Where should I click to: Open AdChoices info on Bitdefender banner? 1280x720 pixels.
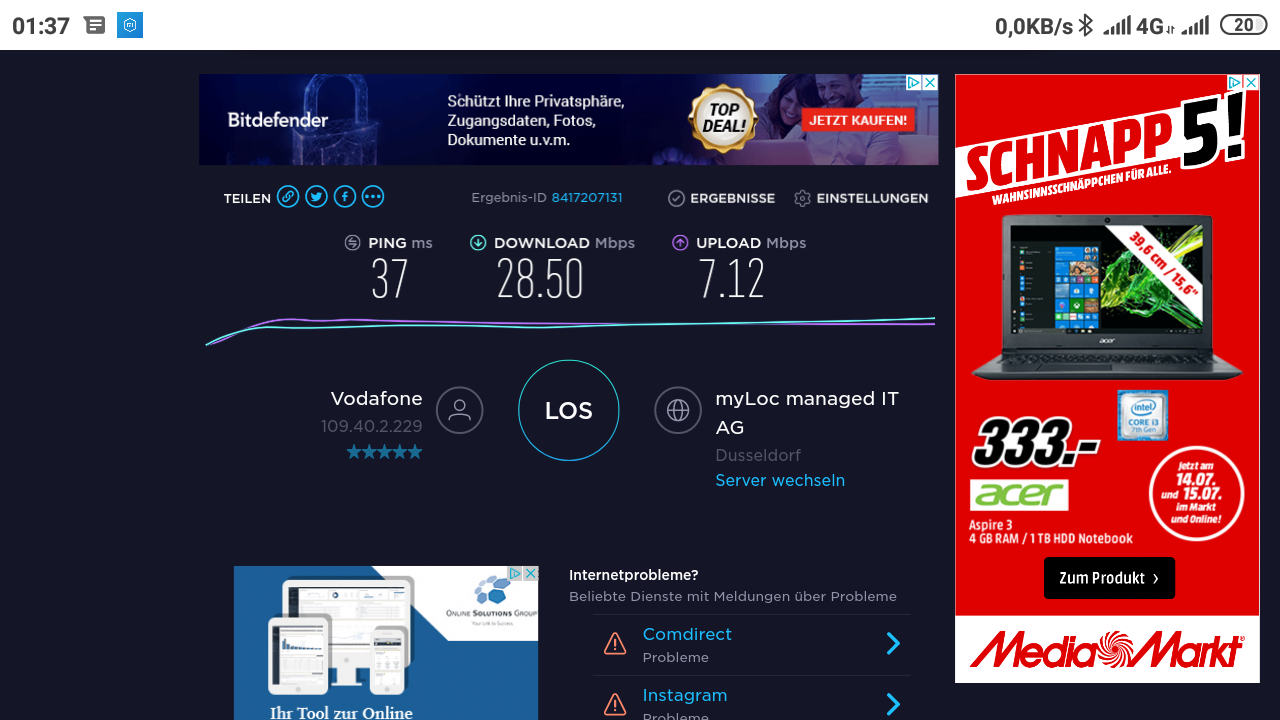click(913, 83)
